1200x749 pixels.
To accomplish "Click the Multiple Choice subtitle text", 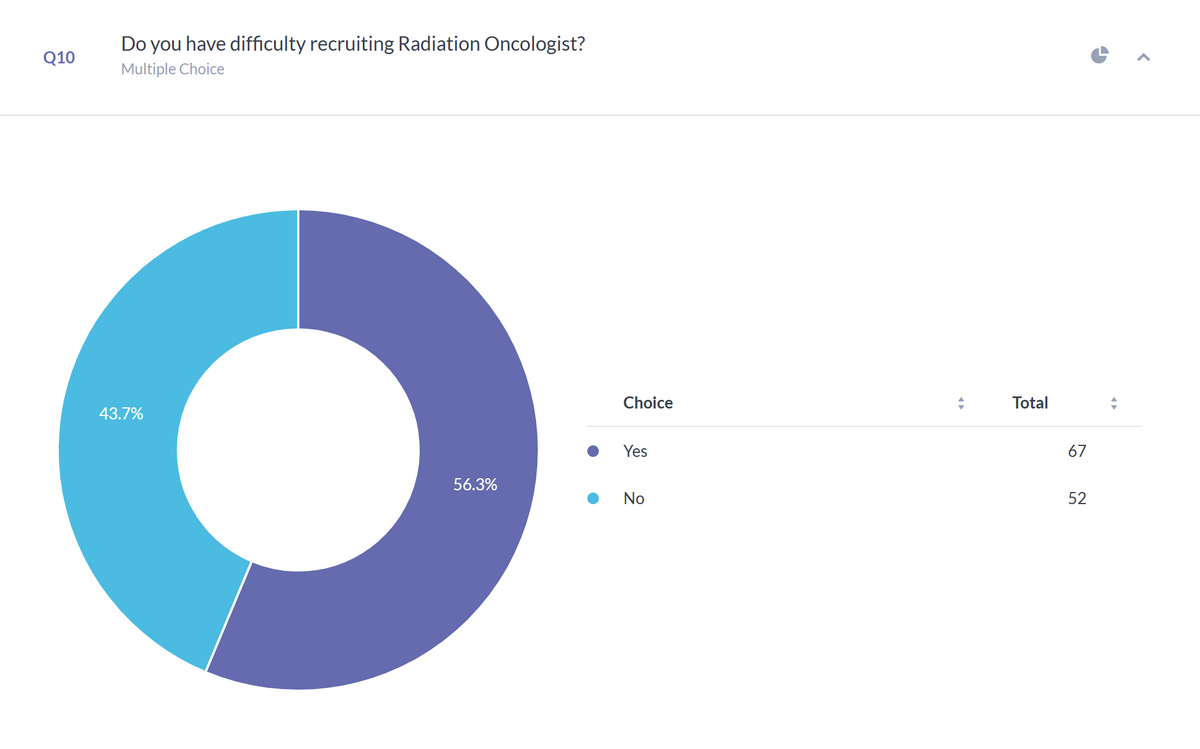I will click(173, 69).
